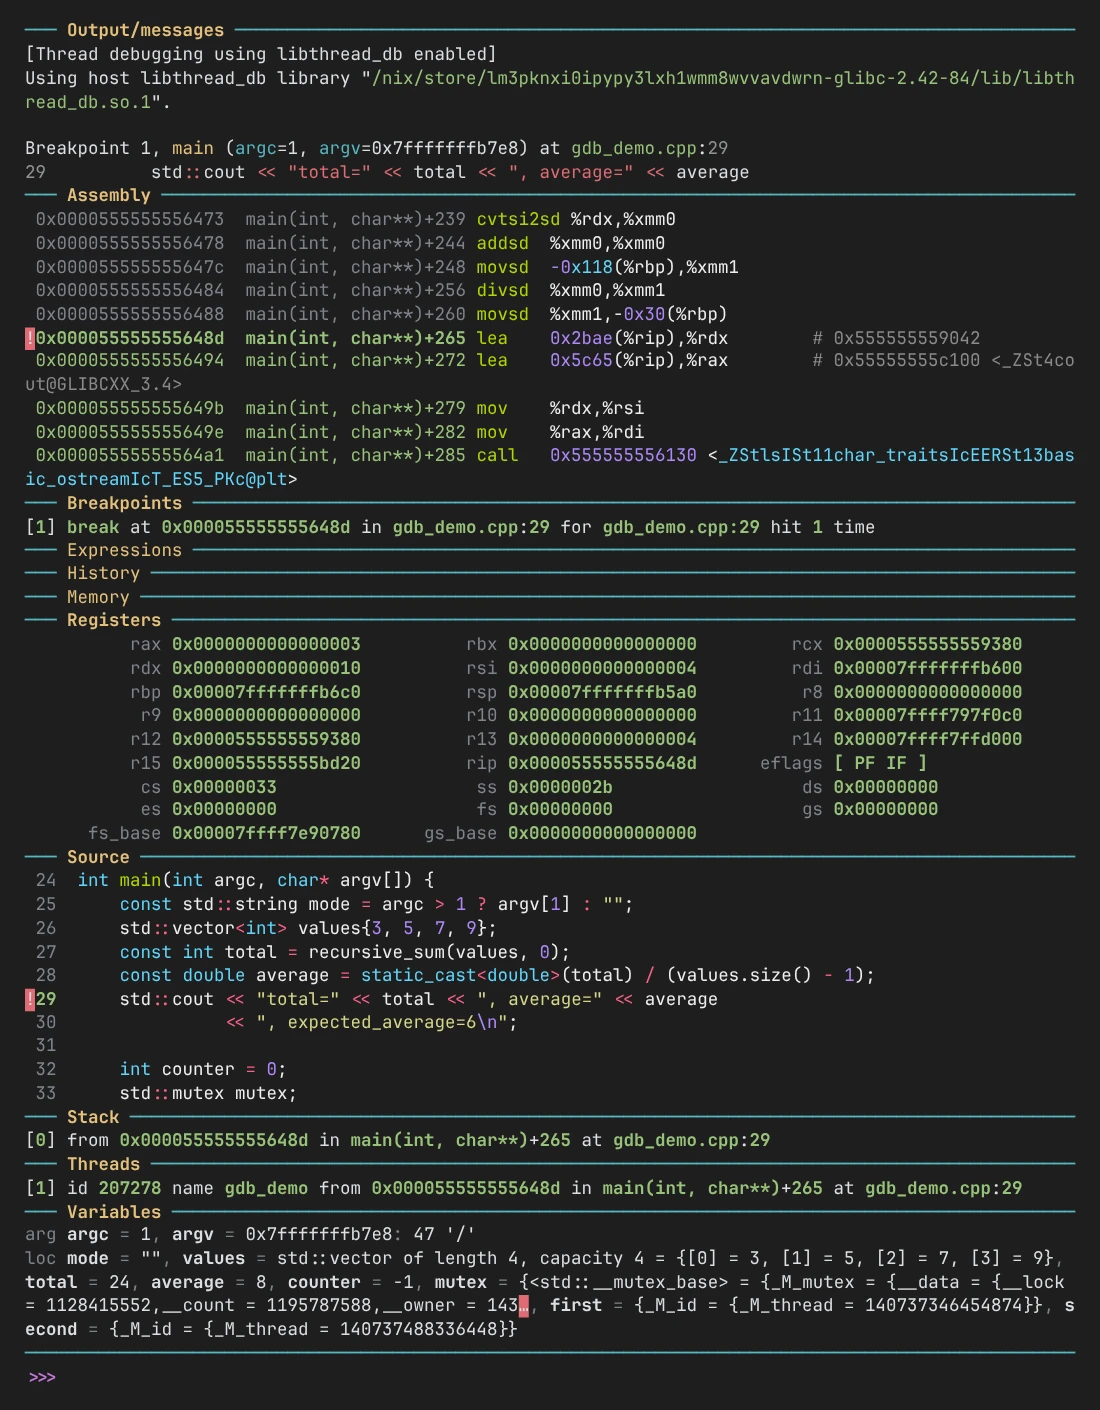Click source line 27 recursive_sum call
Image resolution: width=1100 pixels, height=1410 pixels.
coord(345,952)
